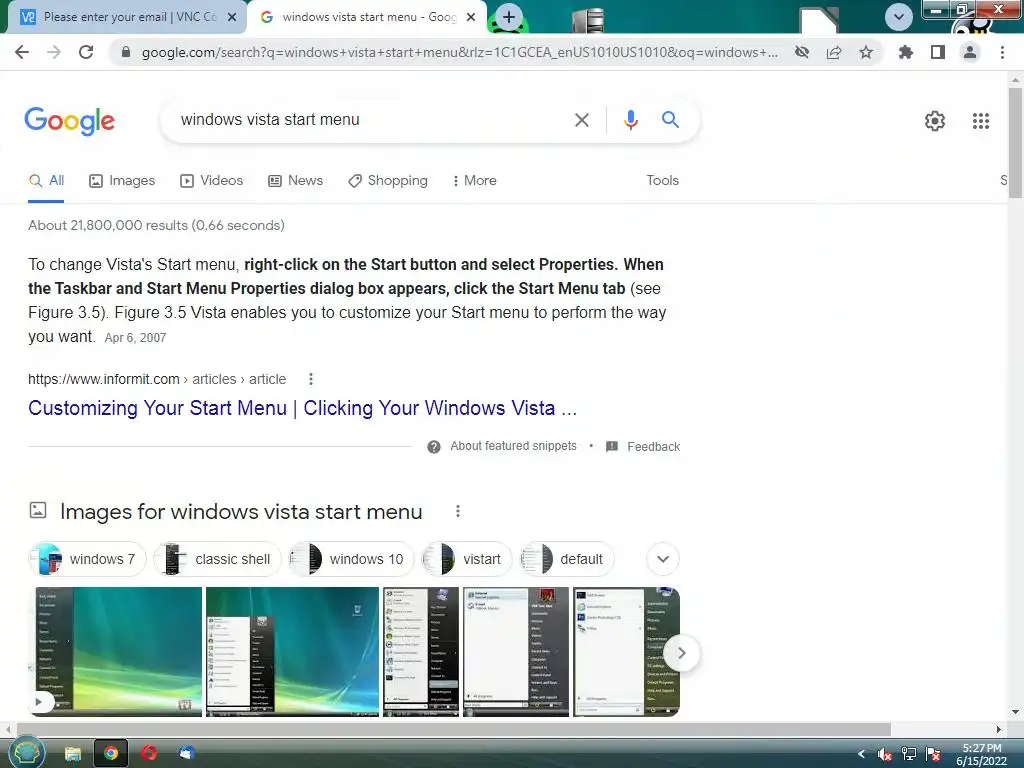Viewport: 1024px width, 768px height.
Task: Open the taskbar clock showing 5:27 PM
Action: click(982, 754)
